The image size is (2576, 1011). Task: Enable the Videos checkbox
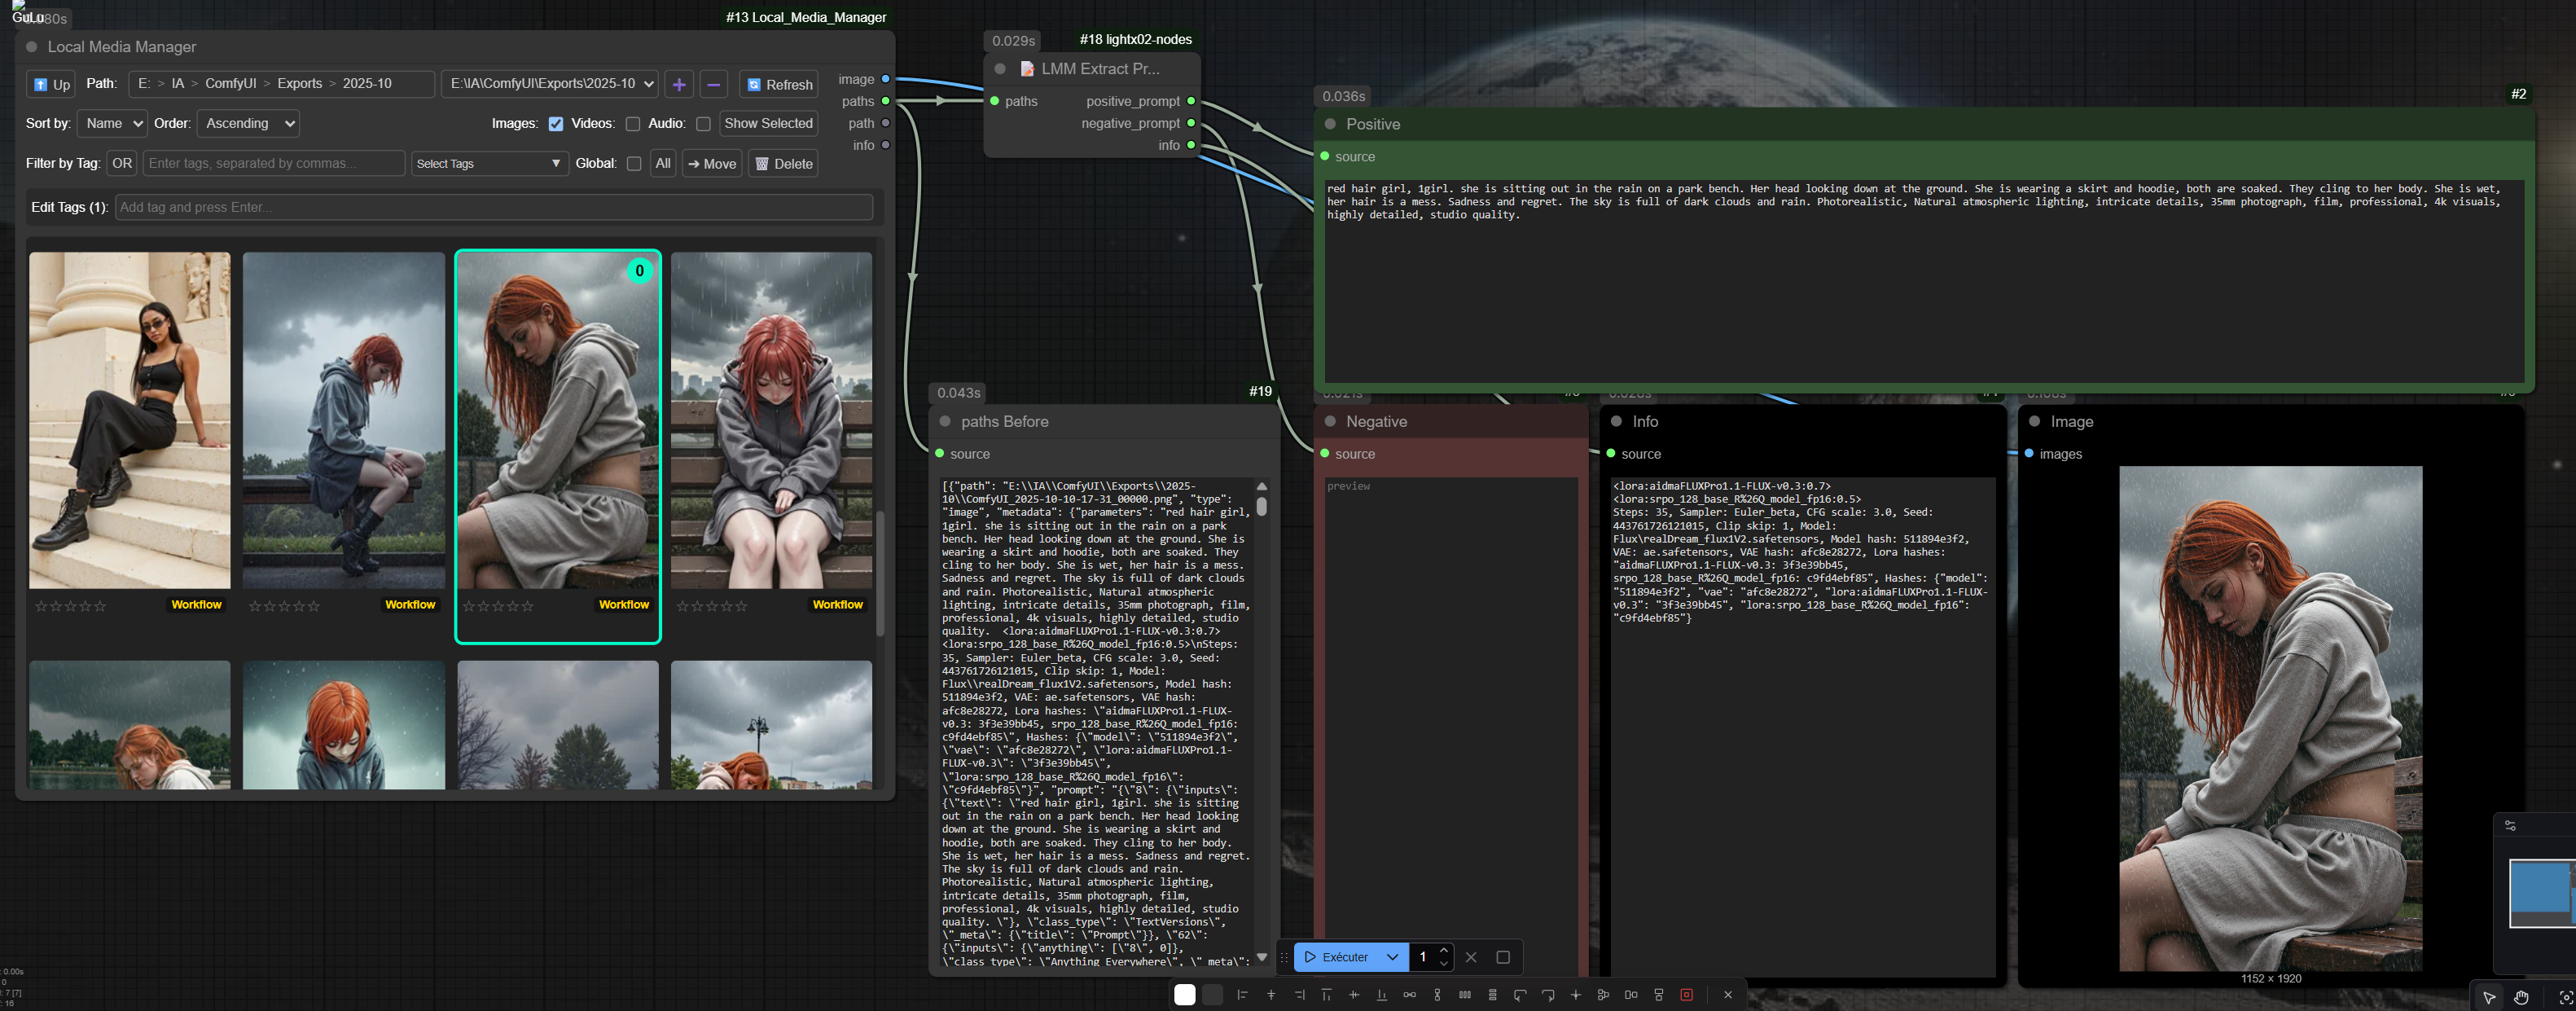[633, 124]
